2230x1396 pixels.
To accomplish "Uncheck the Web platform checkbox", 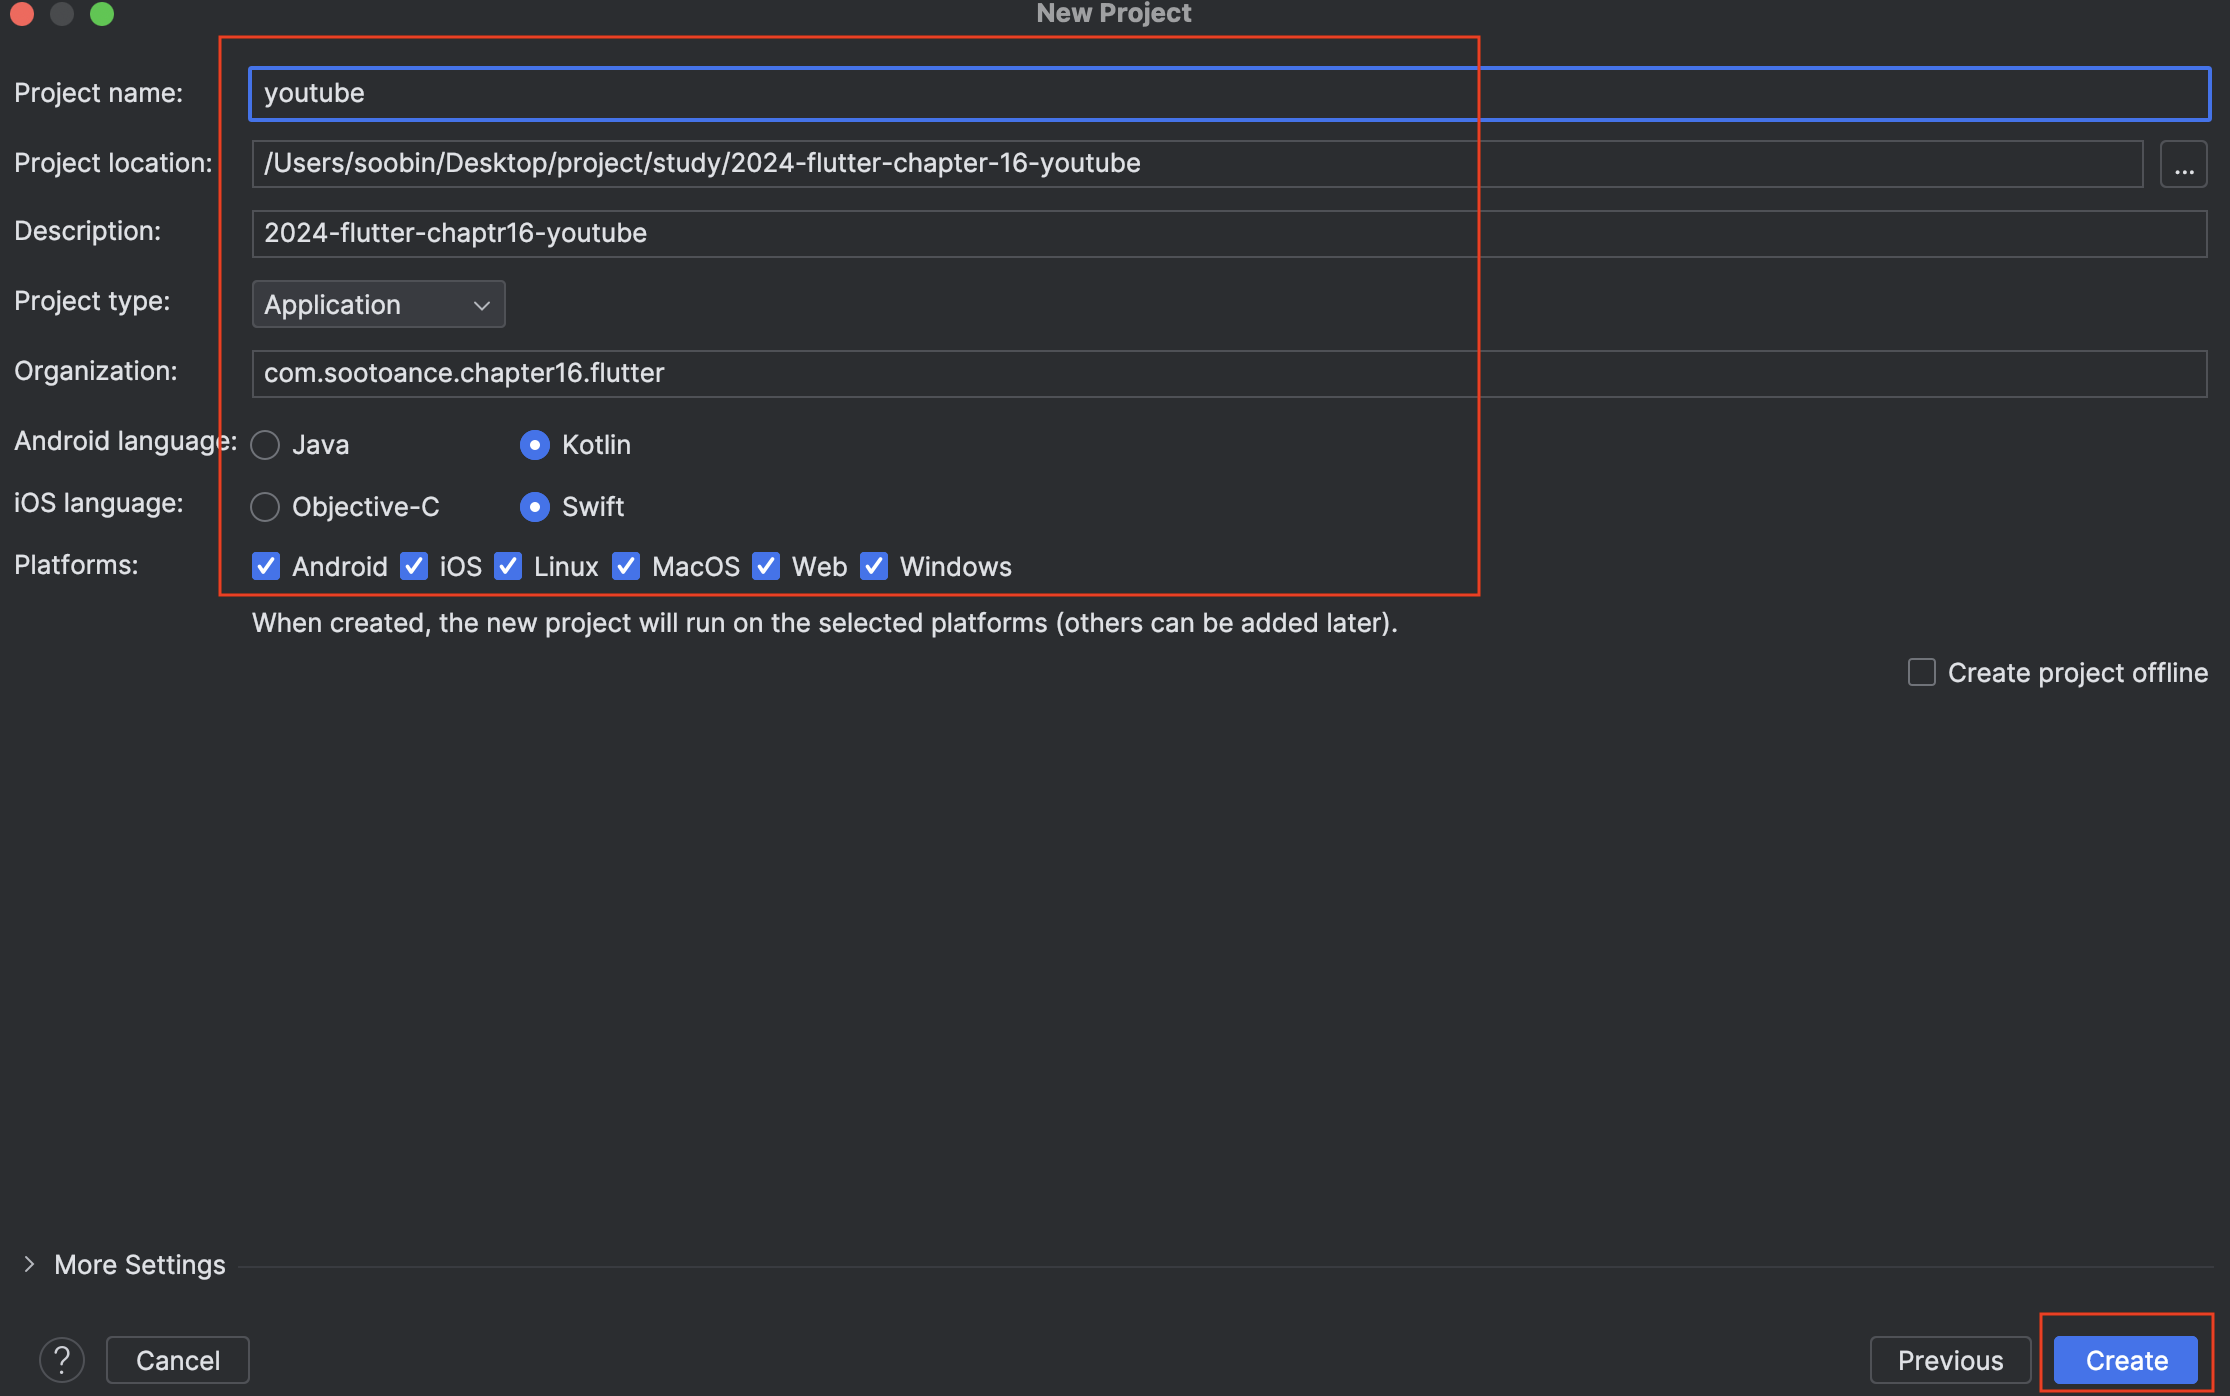I will [766, 566].
